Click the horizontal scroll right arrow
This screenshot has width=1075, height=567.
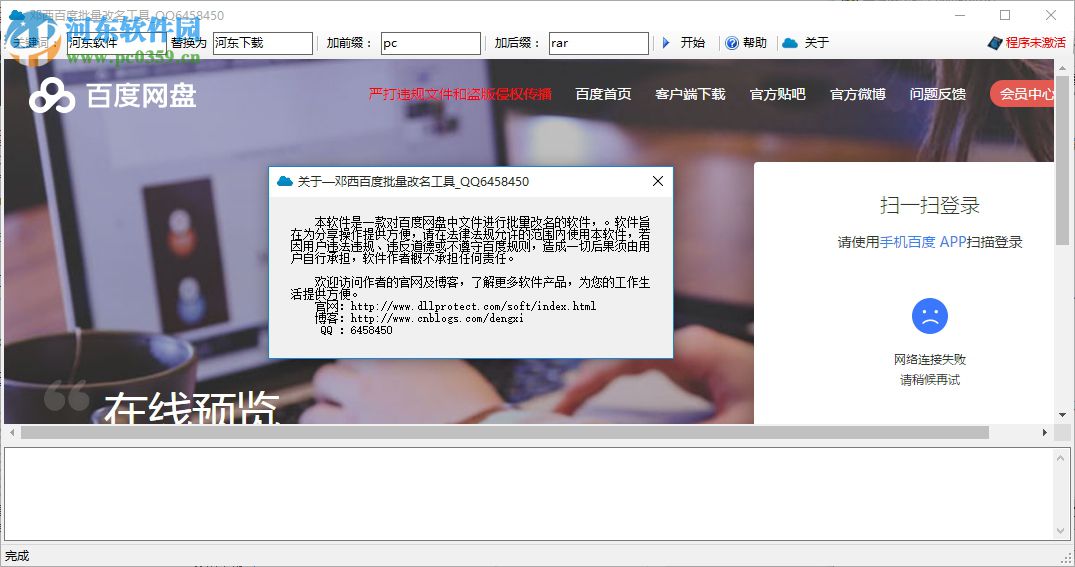[x=1045, y=433]
